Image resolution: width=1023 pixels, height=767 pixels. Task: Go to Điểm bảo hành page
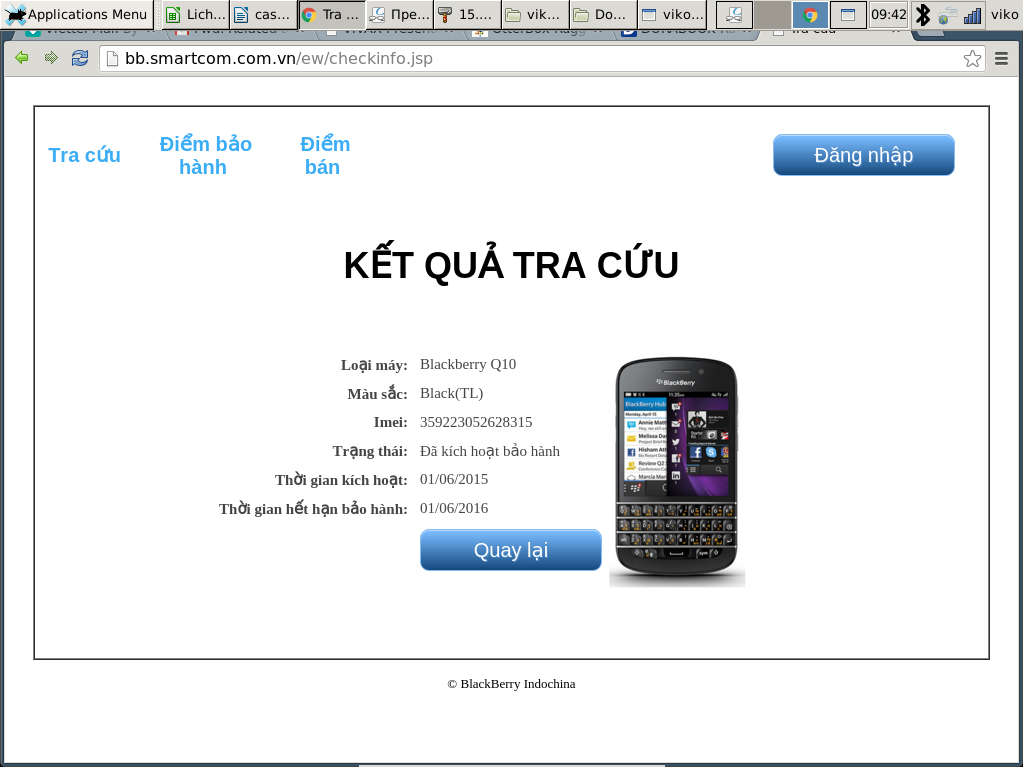click(205, 155)
